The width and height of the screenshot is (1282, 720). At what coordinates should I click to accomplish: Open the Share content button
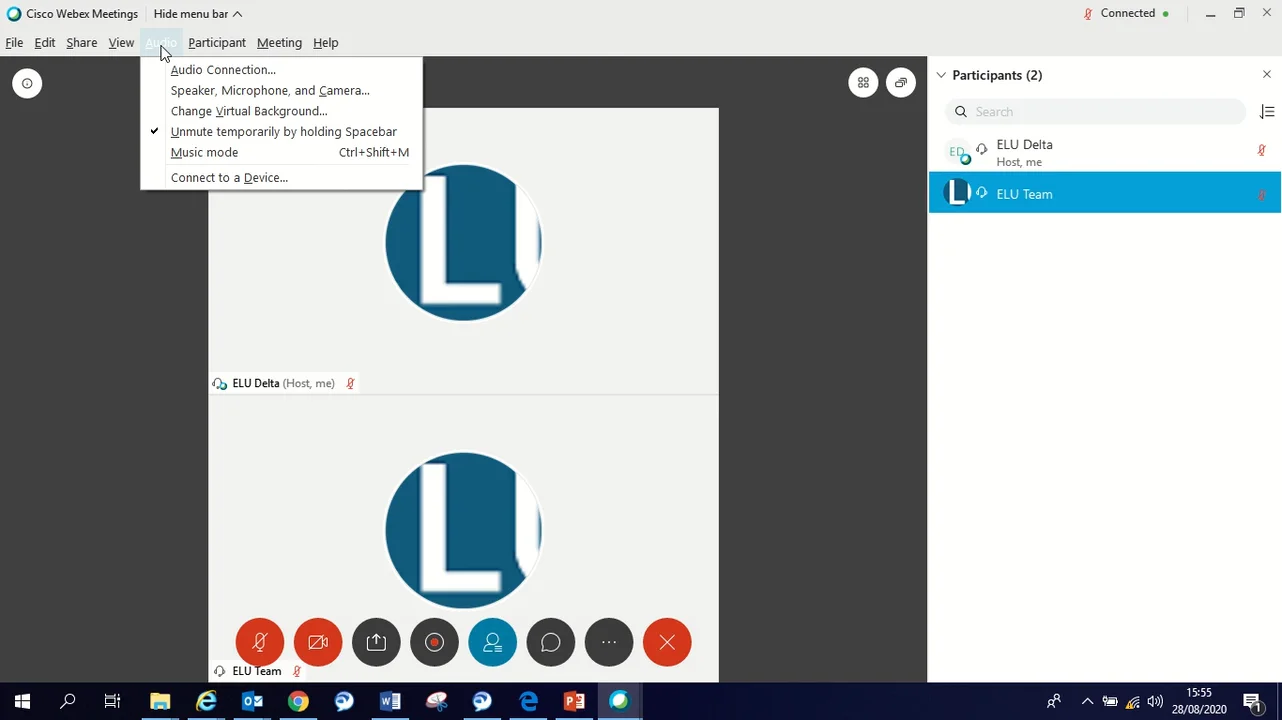click(376, 642)
